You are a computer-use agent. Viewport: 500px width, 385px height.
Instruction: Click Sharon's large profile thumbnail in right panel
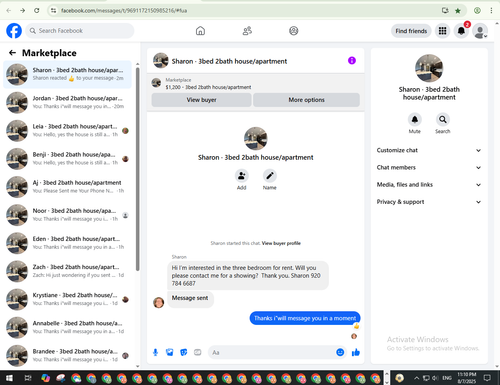point(429,68)
